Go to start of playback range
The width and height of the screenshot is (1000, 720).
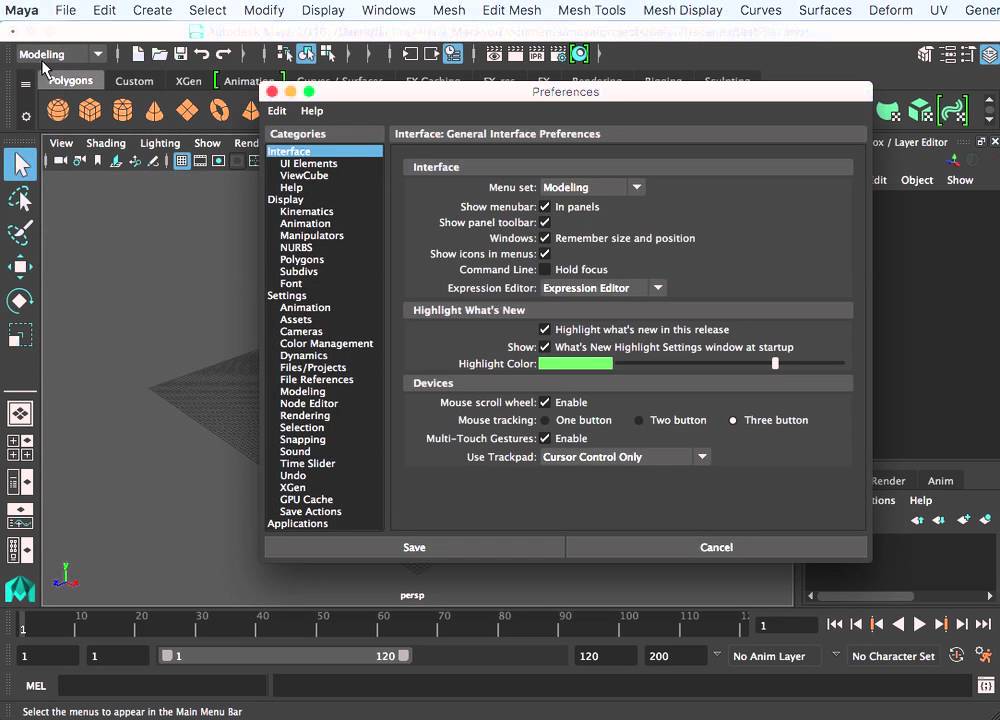[834, 624]
